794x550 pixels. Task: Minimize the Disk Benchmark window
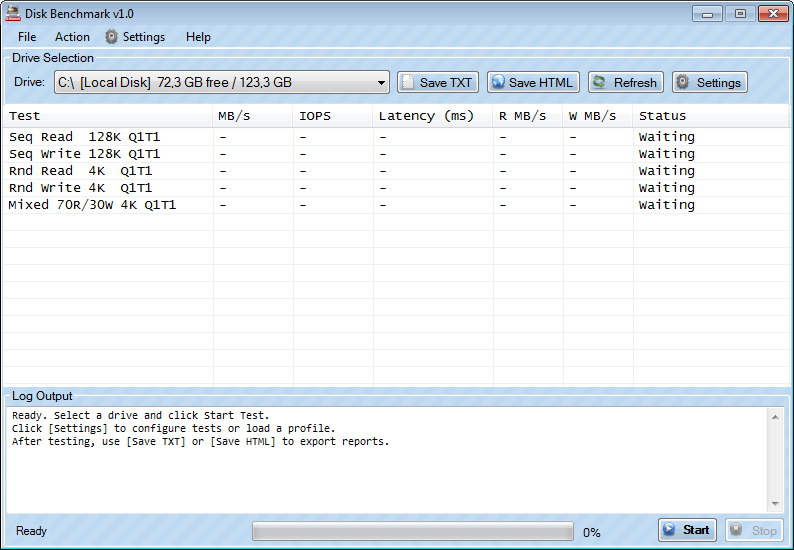[x=707, y=14]
